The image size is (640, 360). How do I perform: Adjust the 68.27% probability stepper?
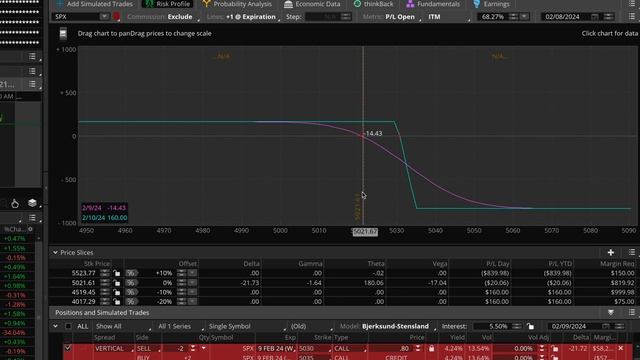click(x=513, y=17)
